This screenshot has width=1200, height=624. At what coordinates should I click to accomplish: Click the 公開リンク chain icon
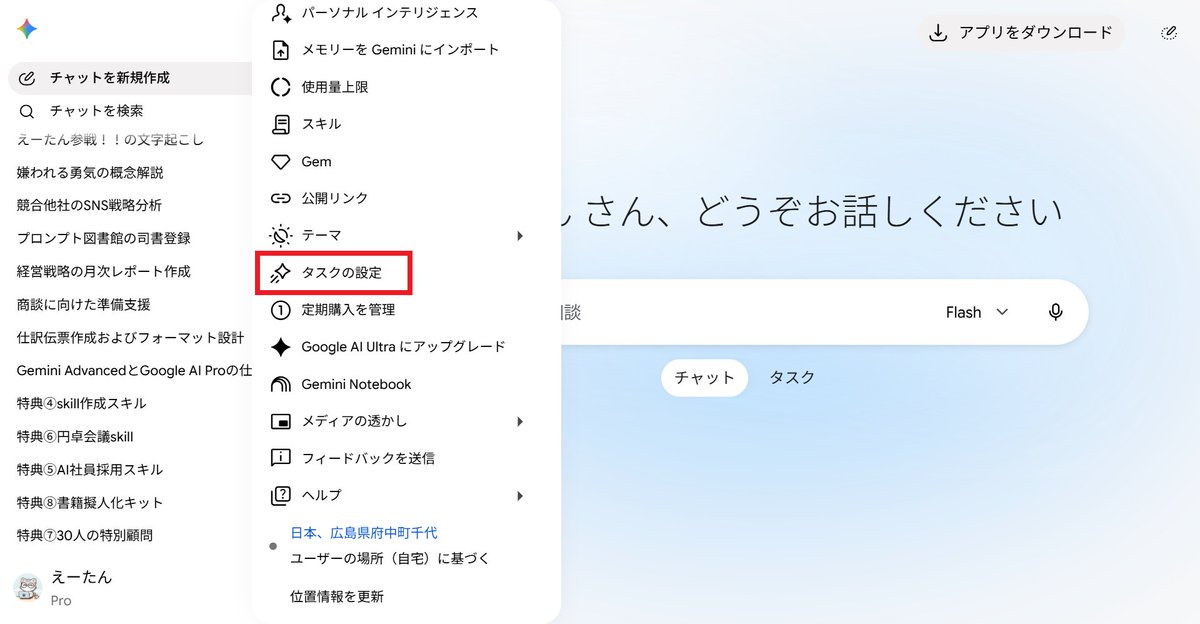click(x=281, y=198)
